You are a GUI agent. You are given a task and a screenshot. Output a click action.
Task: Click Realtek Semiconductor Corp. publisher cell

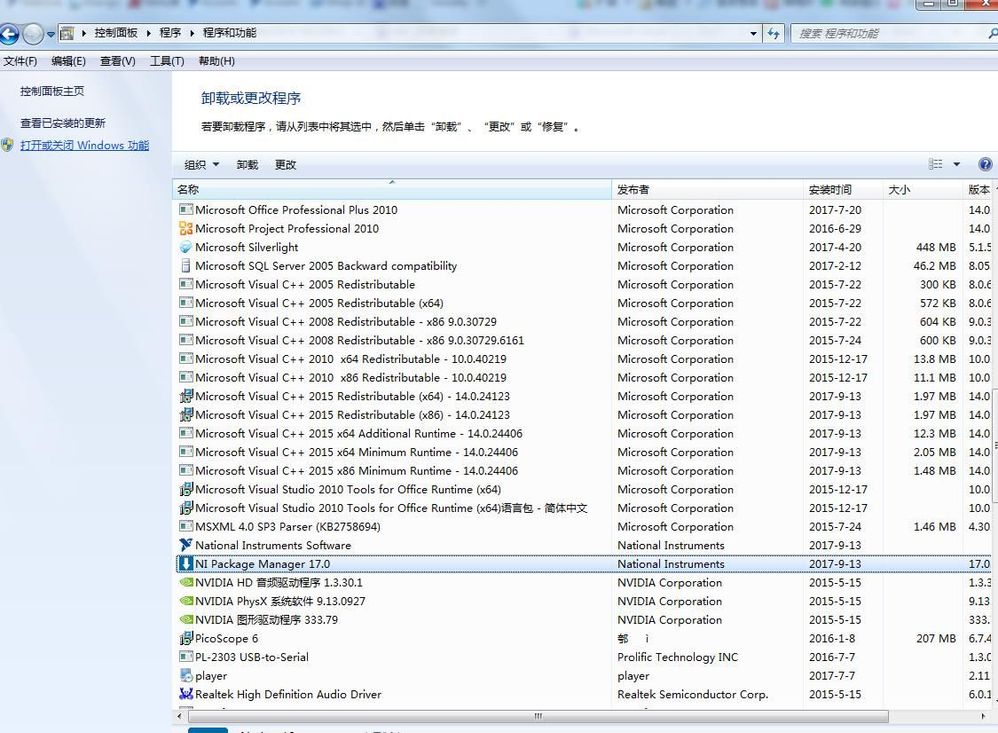(x=692, y=694)
